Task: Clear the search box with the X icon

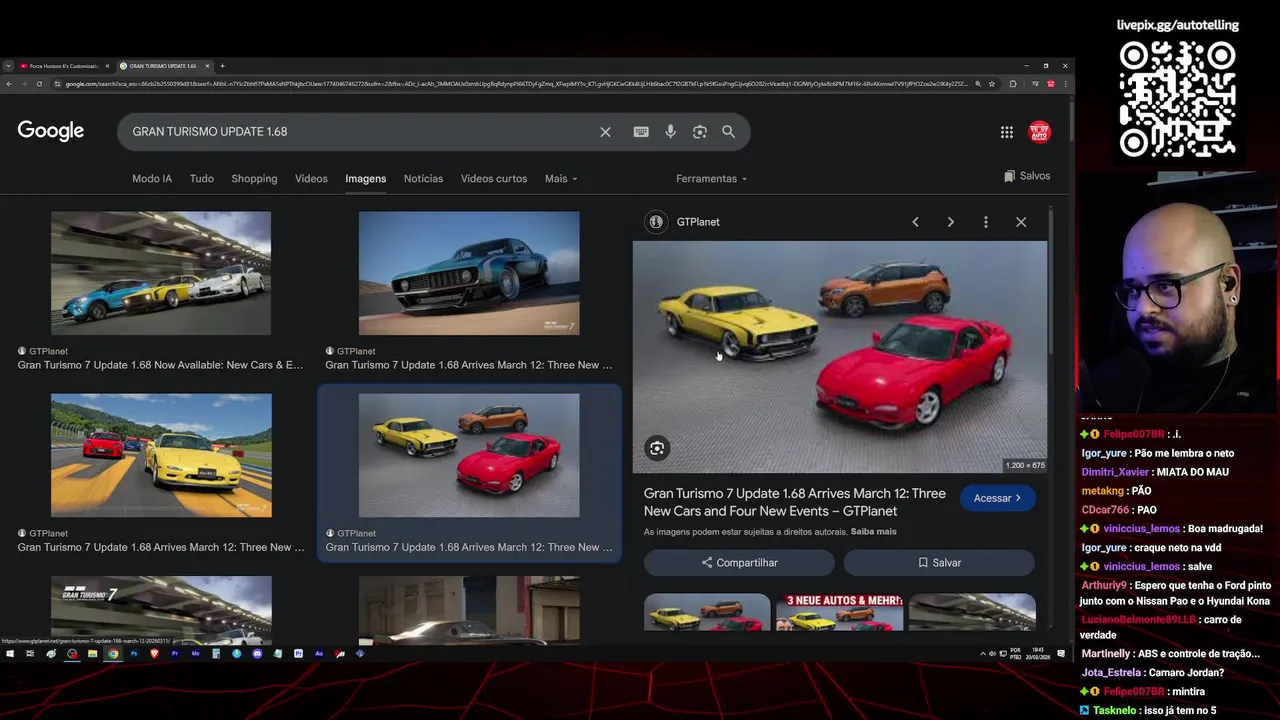Action: (x=605, y=132)
